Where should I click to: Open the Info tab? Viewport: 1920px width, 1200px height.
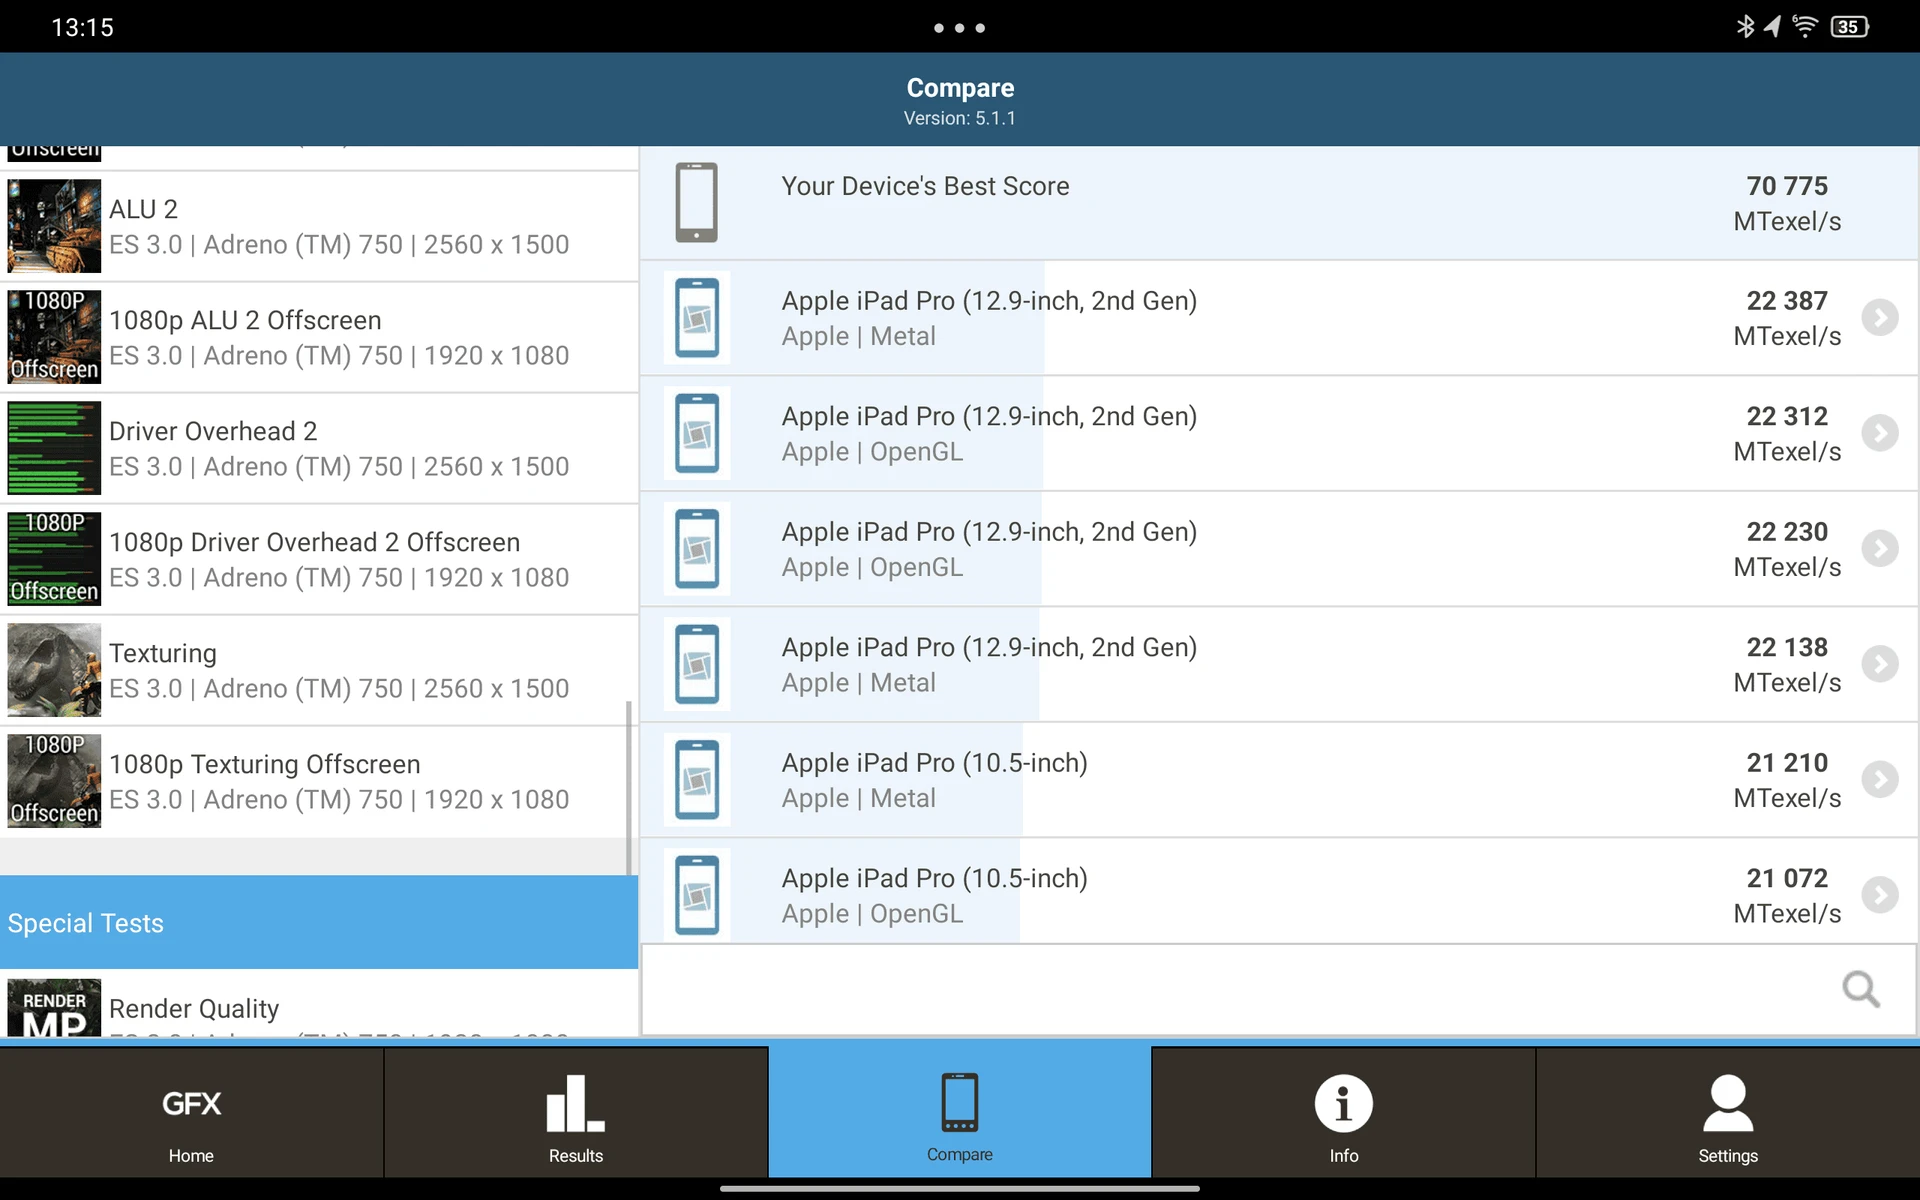1343,1112
